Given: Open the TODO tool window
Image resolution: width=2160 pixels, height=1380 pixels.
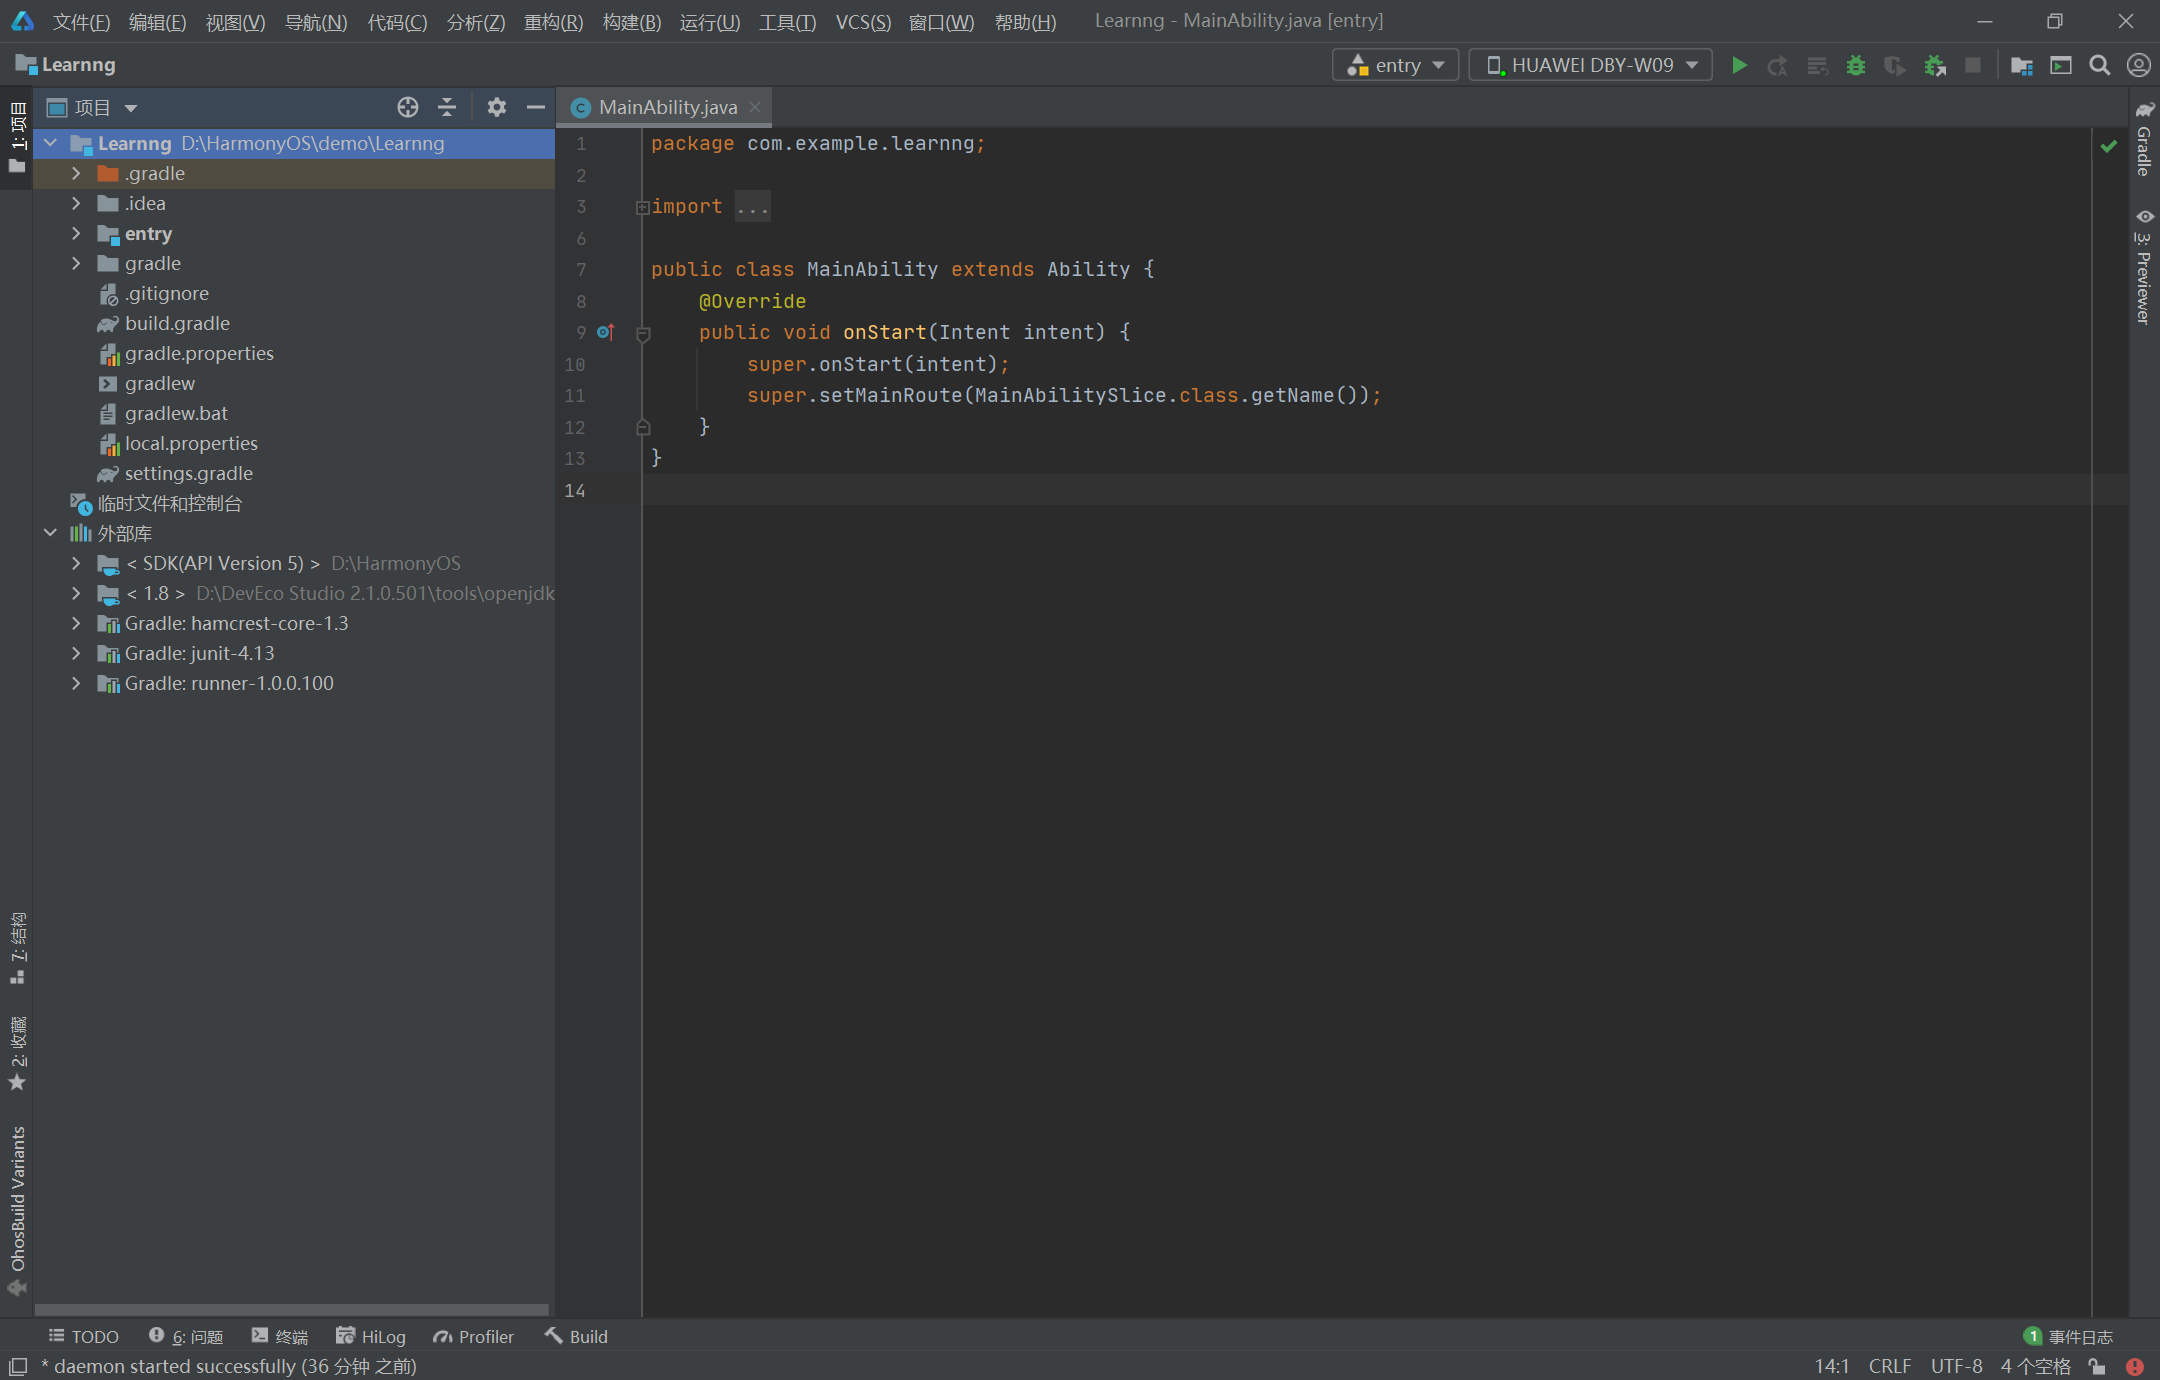Looking at the screenshot, I should click(84, 1336).
